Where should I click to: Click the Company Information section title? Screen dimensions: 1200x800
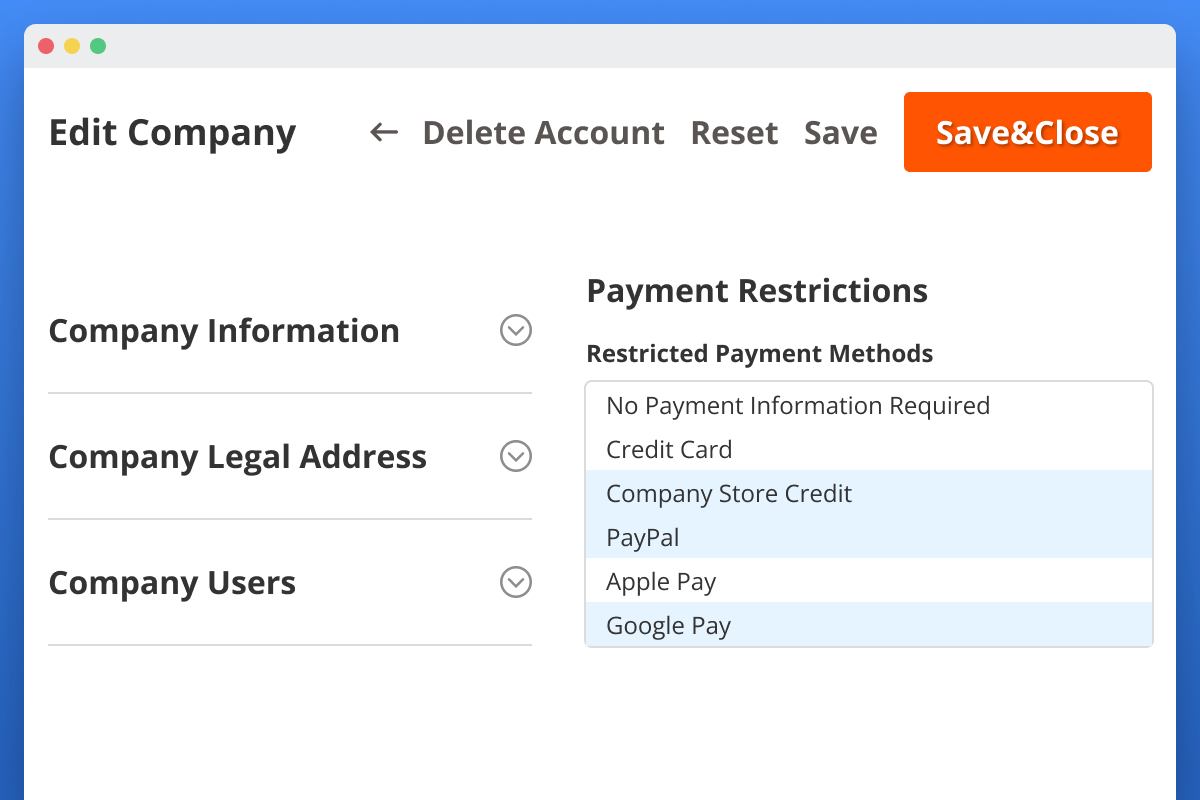pyautogui.click(x=224, y=330)
